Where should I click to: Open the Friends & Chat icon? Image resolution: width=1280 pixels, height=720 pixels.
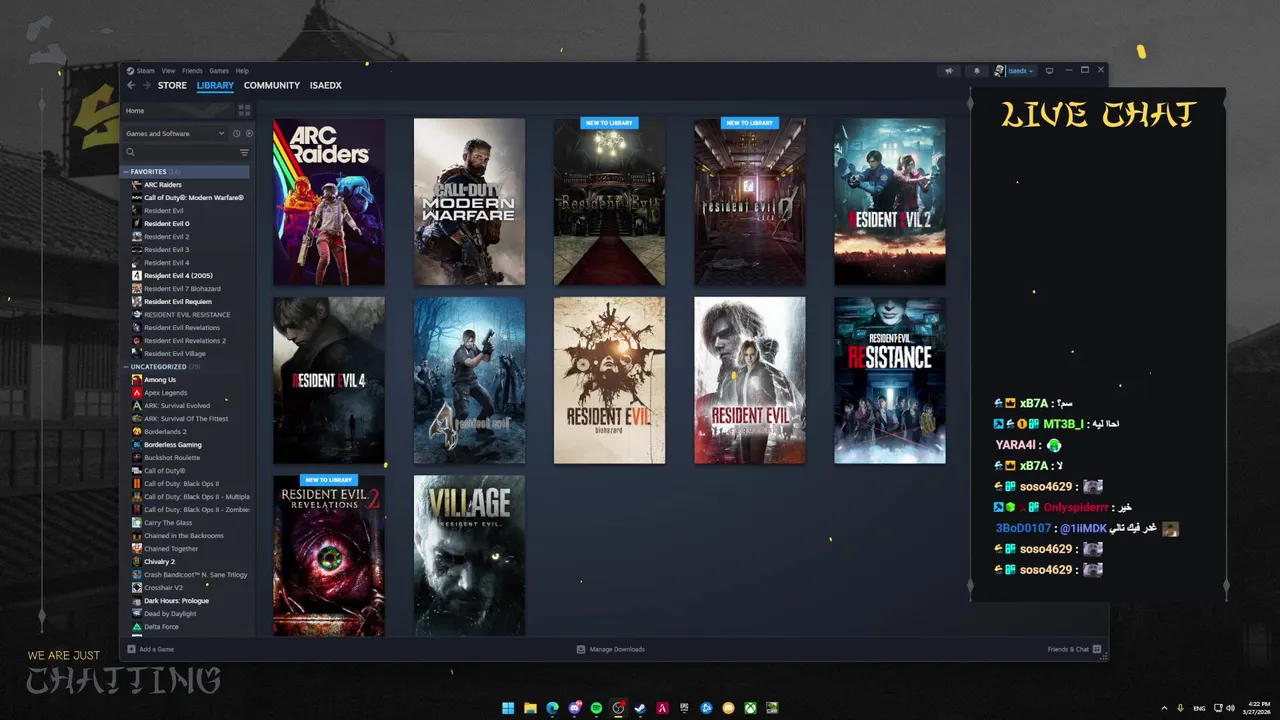pos(1097,649)
